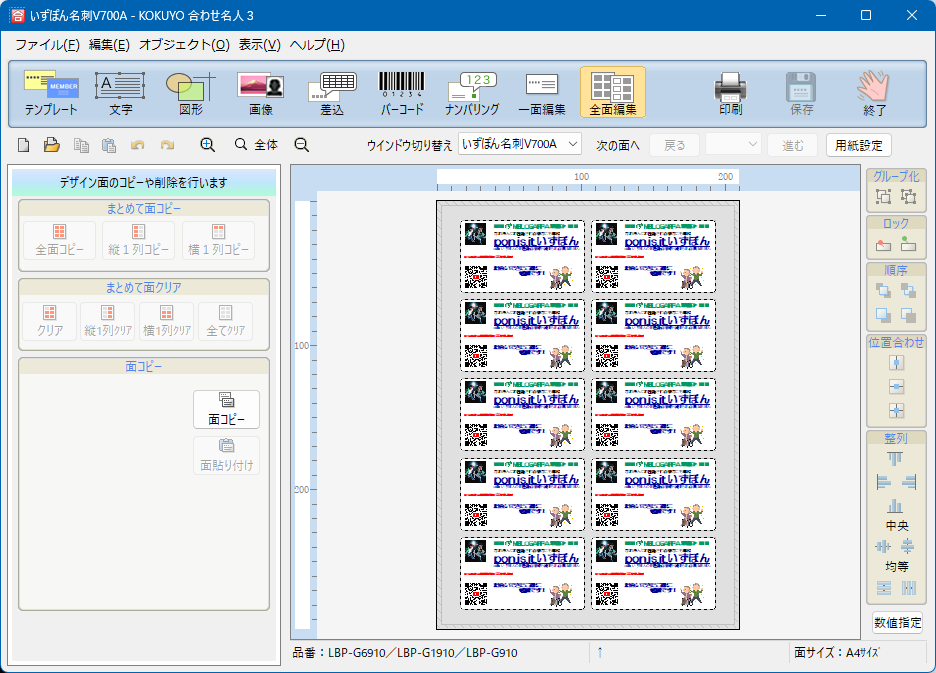Click the undo arrow icon

(138, 145)
